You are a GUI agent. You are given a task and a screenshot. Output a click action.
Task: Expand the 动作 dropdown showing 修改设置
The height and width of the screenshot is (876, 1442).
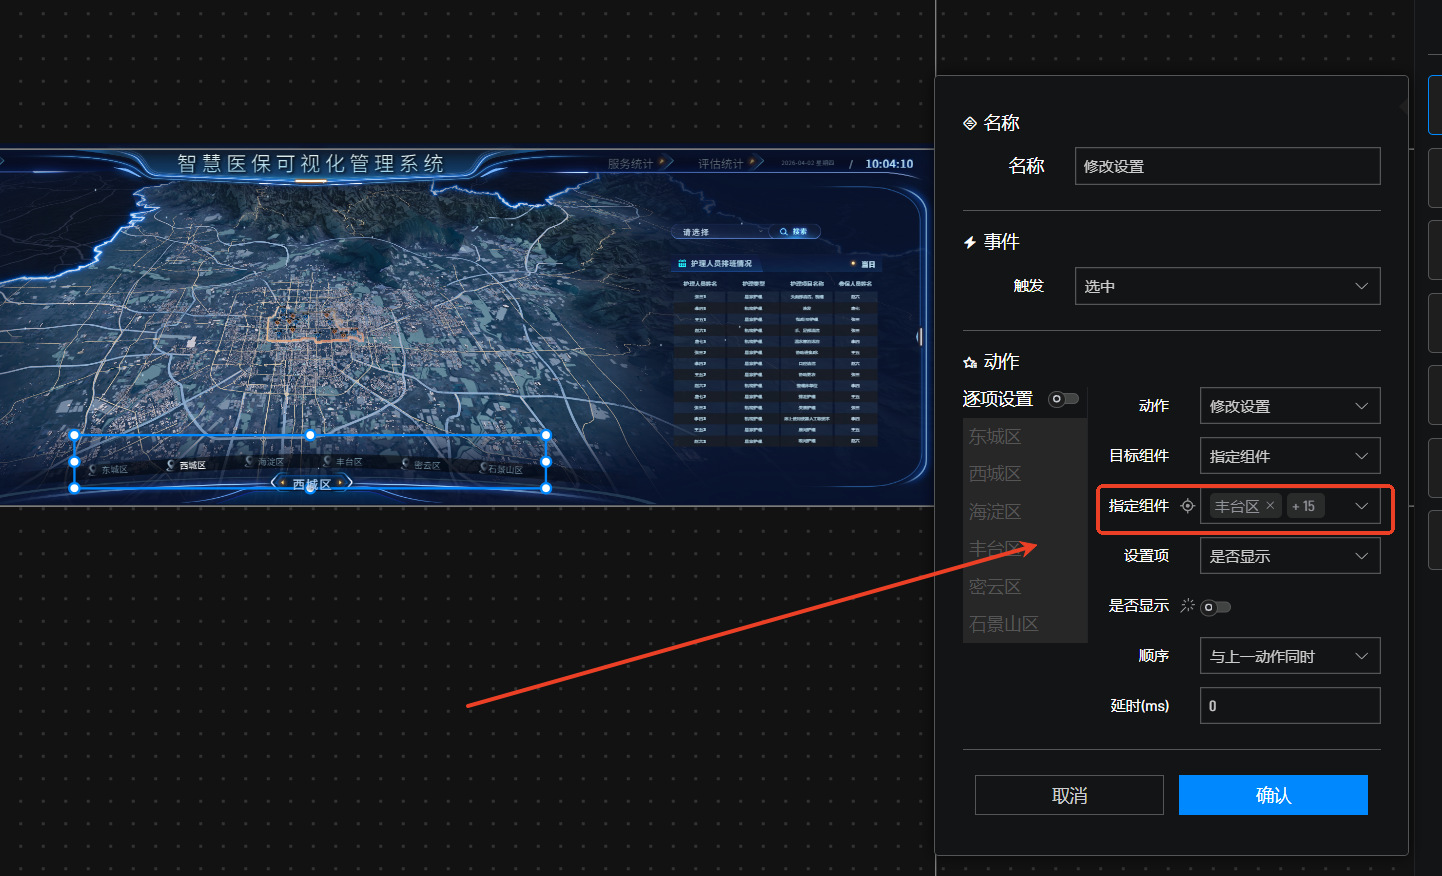(x=1289, y=406)
